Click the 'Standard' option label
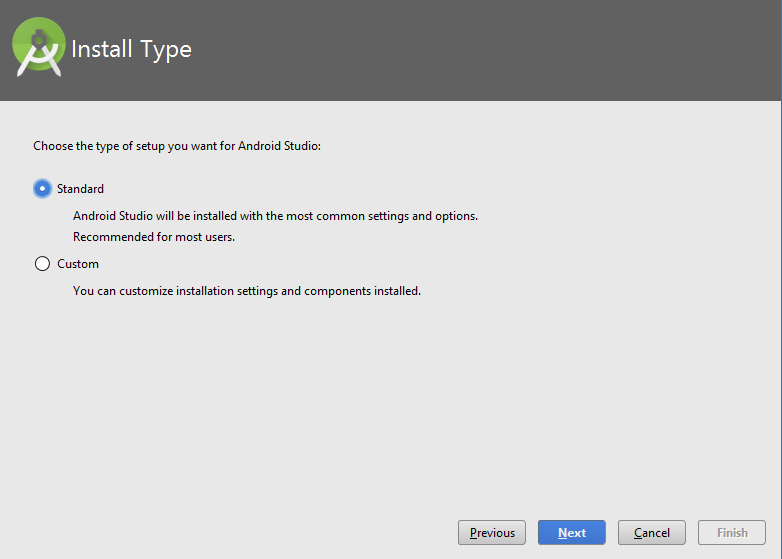782x559 pixels. 80,189
